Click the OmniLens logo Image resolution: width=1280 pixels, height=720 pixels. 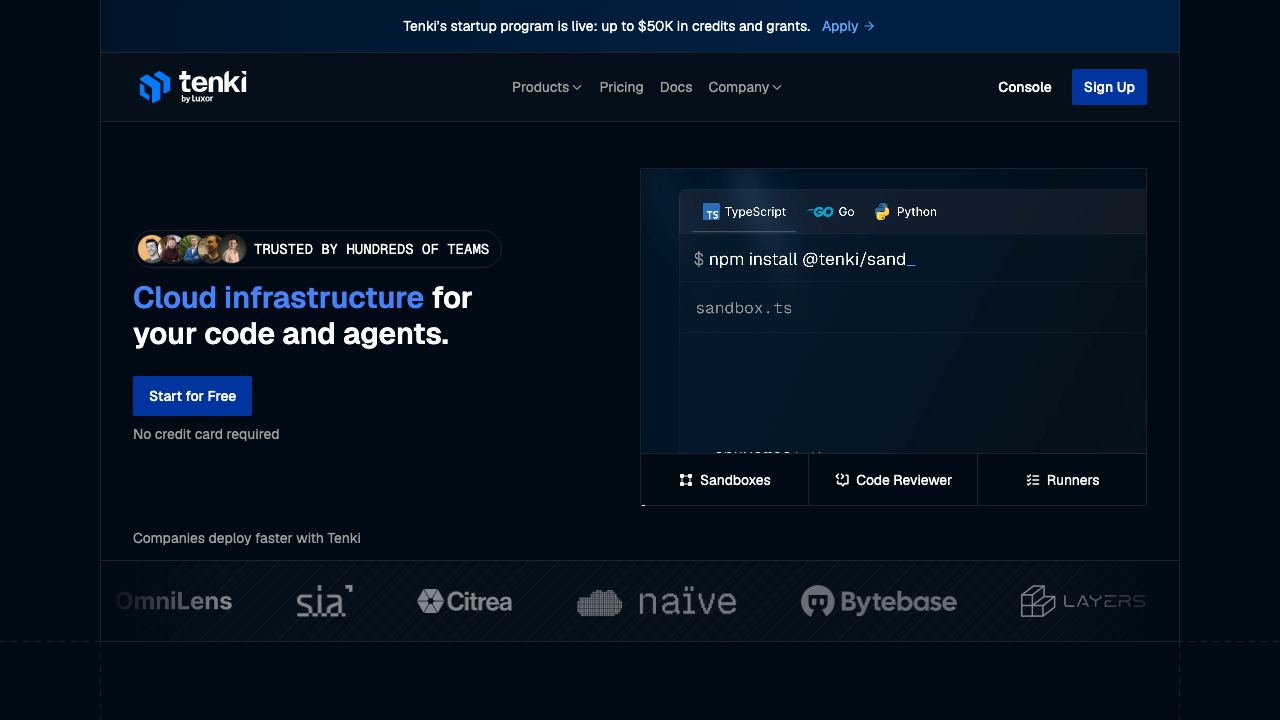(174, 601)
